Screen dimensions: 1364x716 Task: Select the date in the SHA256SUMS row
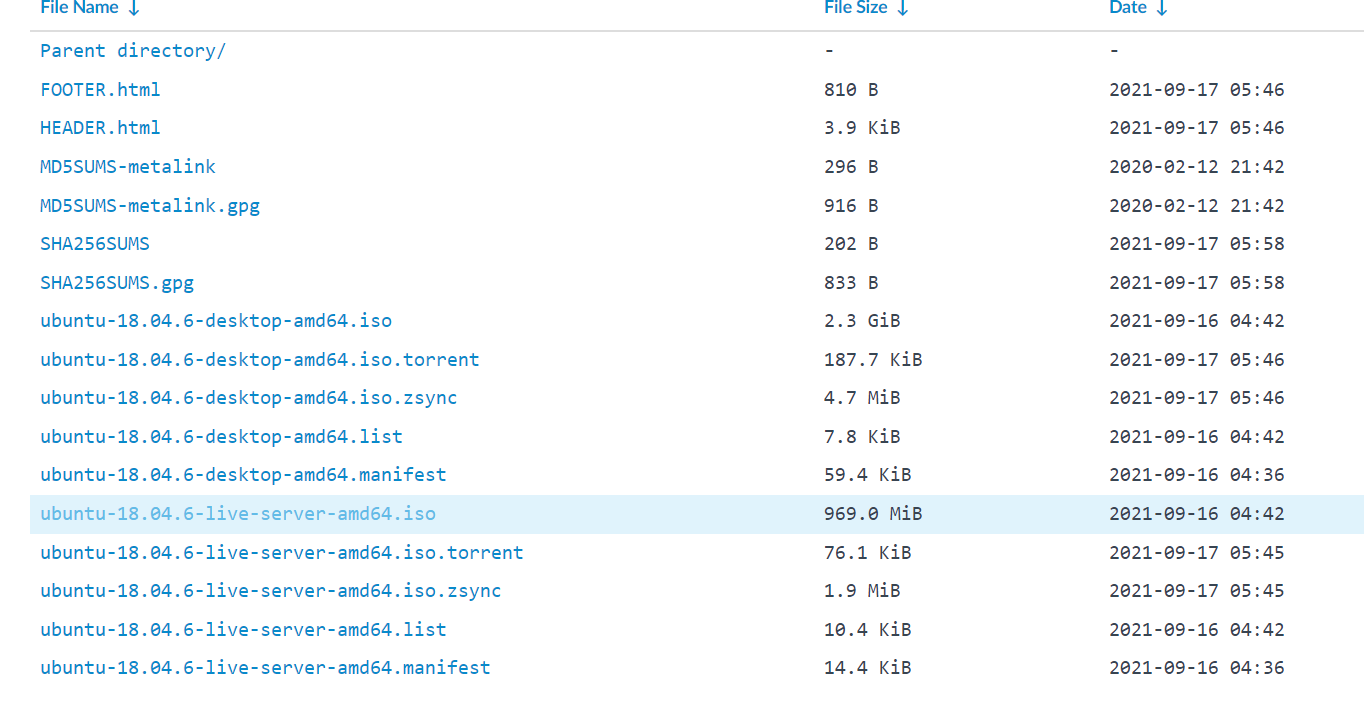1197,243
